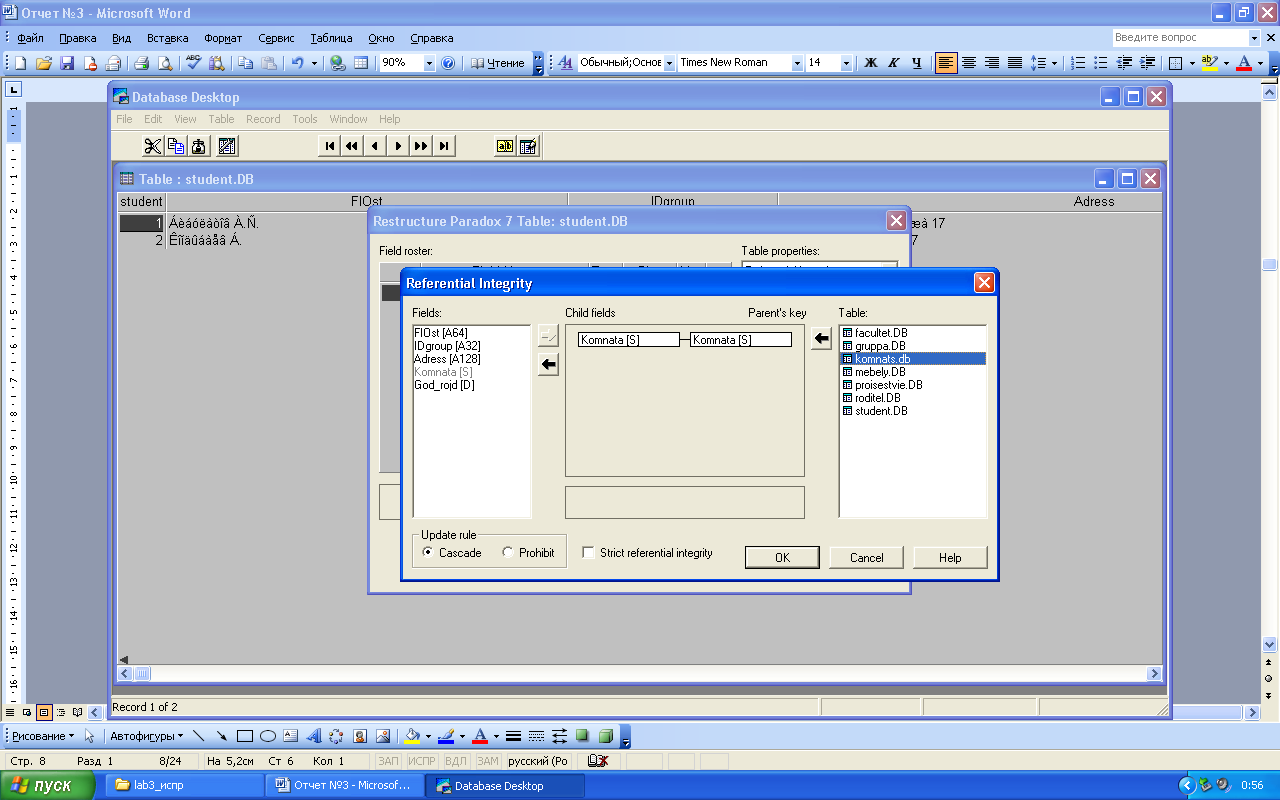Click the Cut scissors icon in Database Desktop

click(152, 146)
